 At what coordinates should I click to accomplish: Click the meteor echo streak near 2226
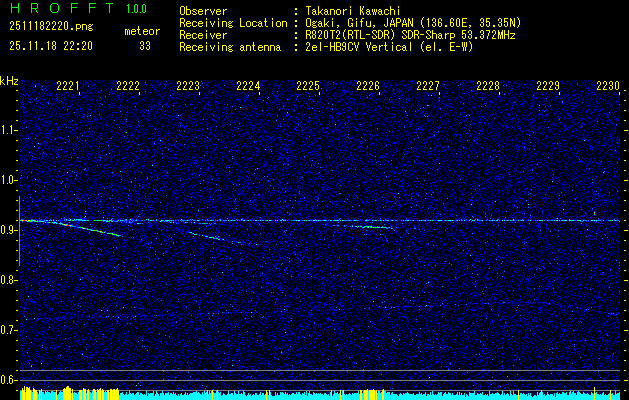(372, 227)
